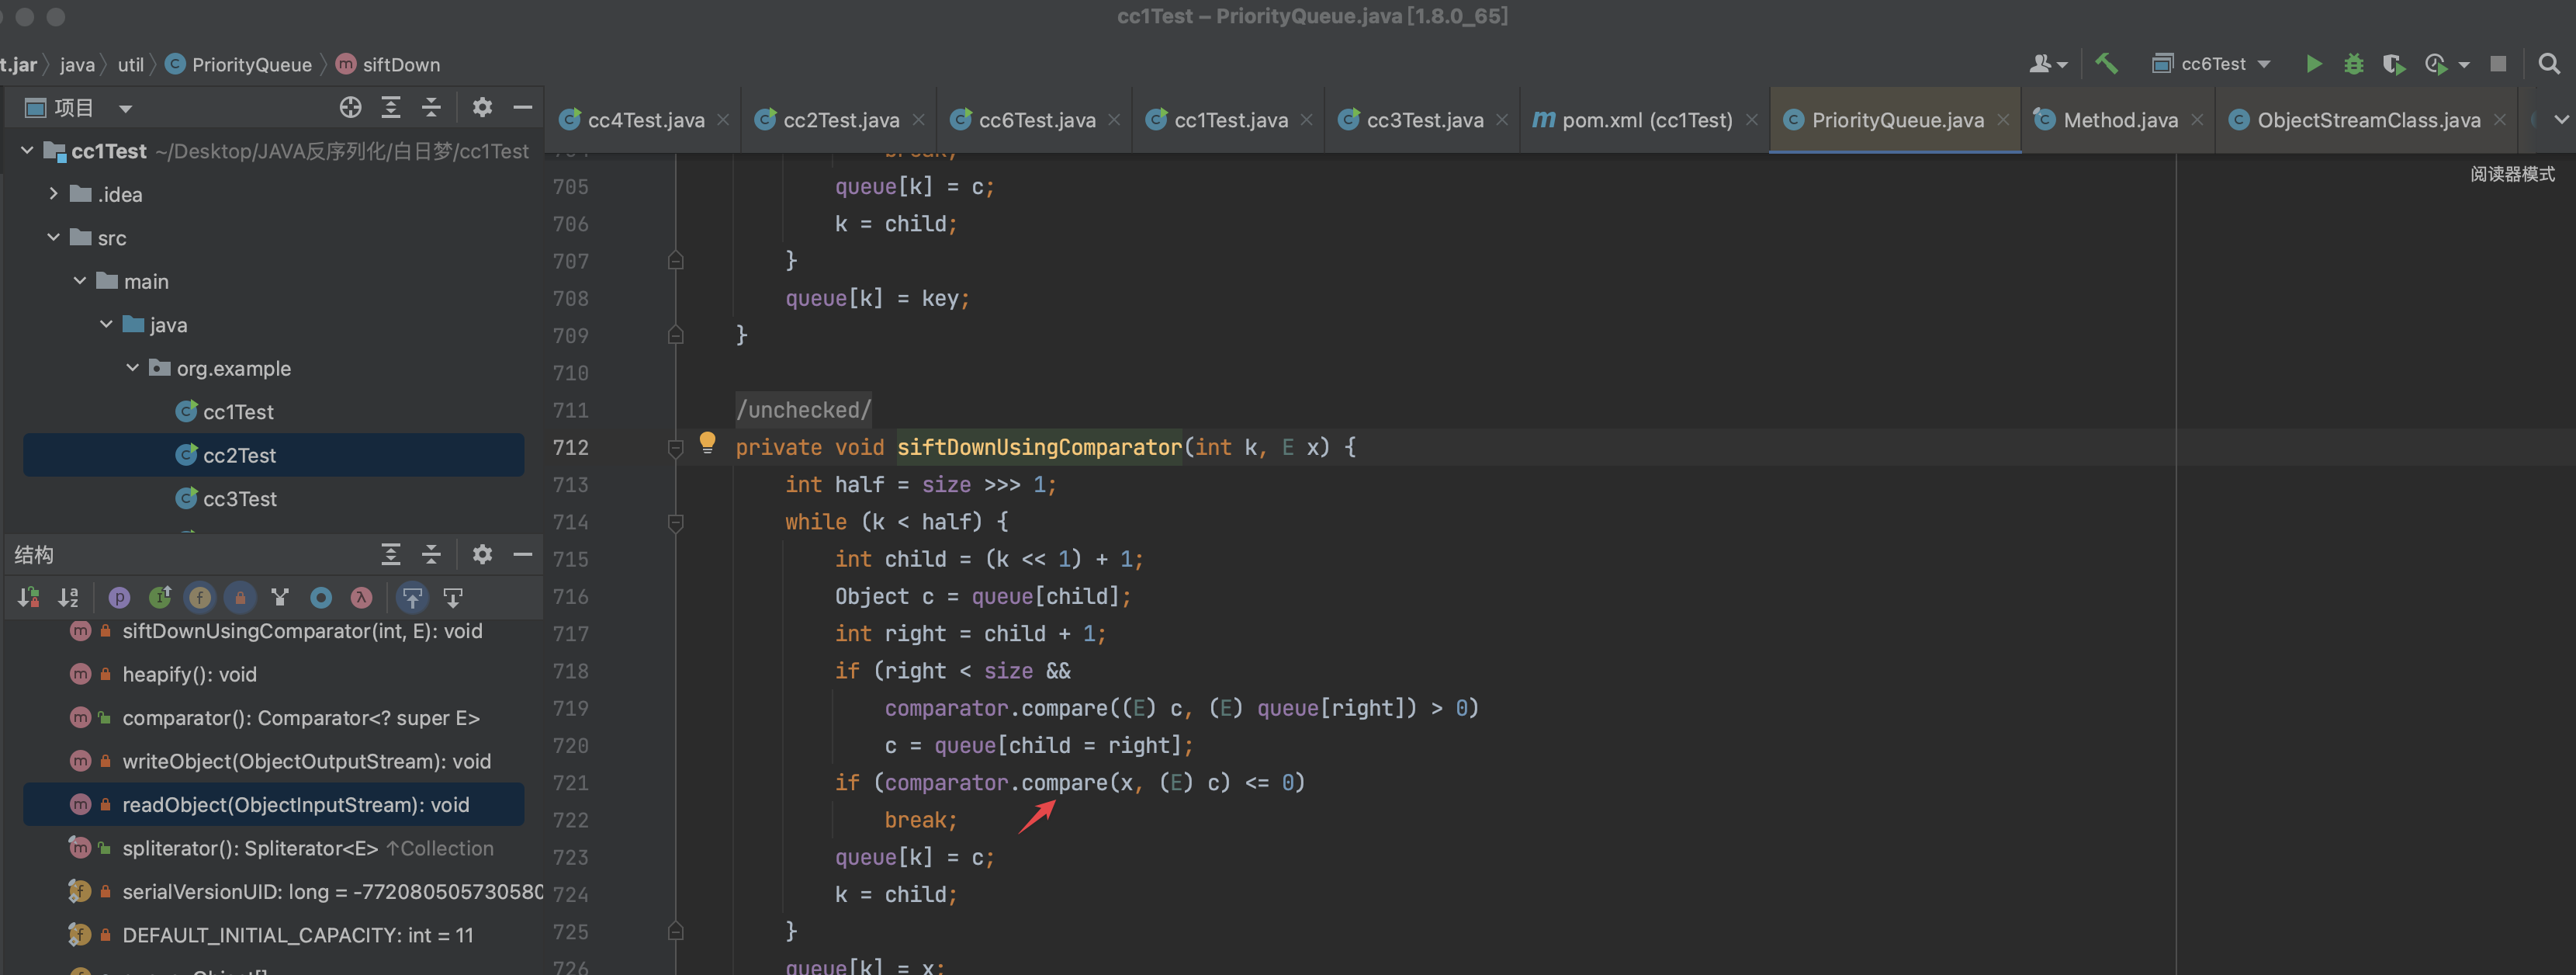Open the cc6Test run configuration dropdown

coord(2211,64)
